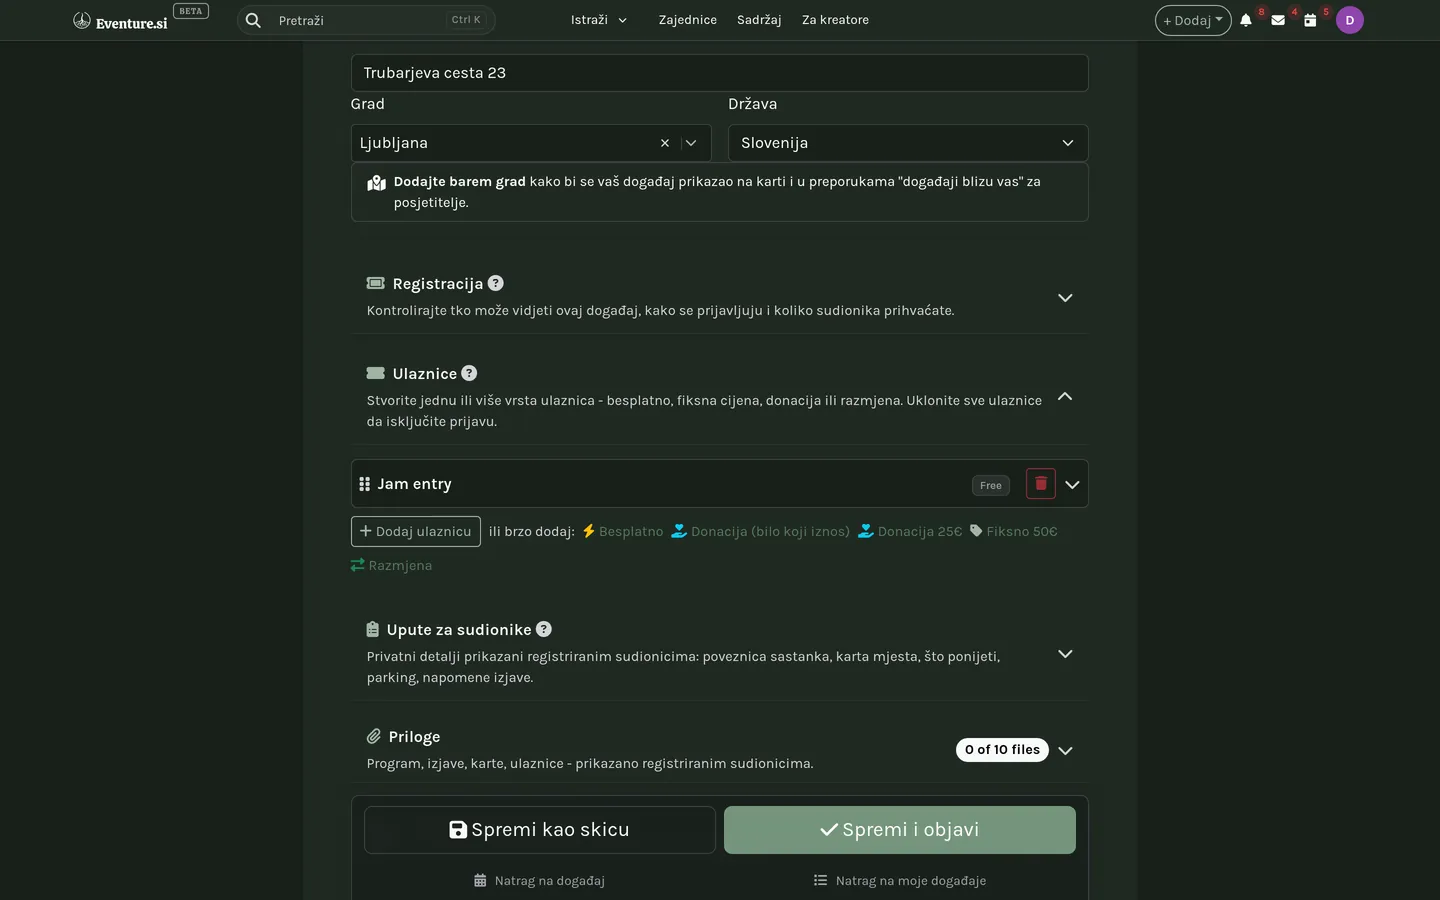Delete the Jam entry ticket

pos(1041,484)
